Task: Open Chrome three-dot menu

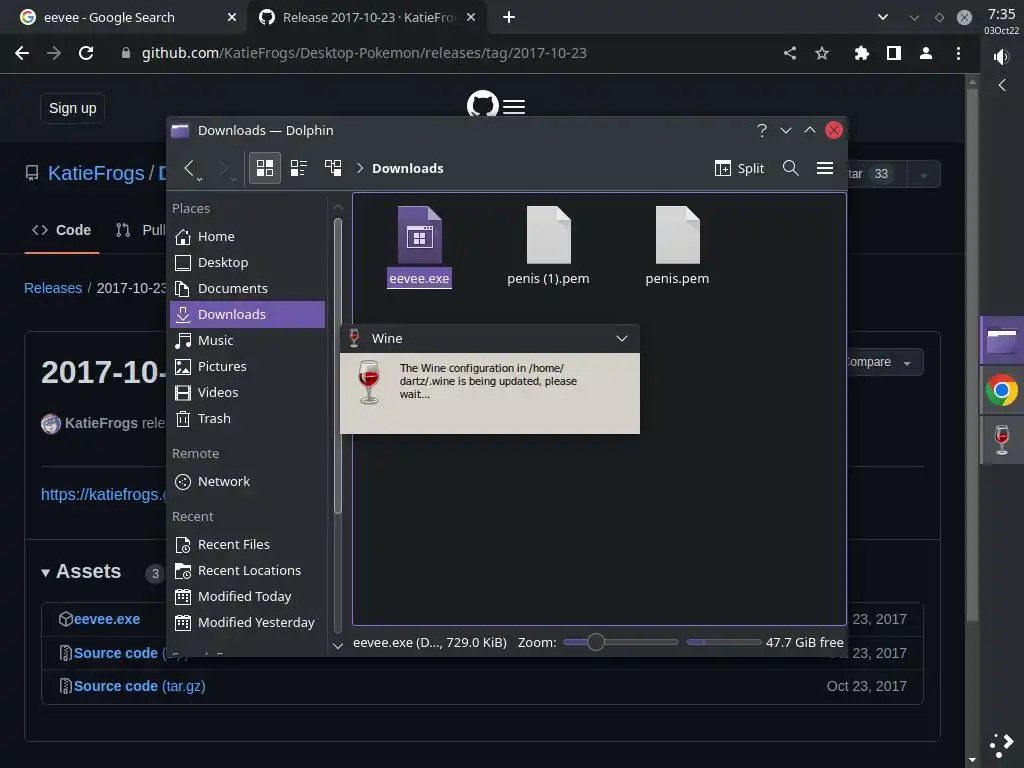Action: pos(958,54)
